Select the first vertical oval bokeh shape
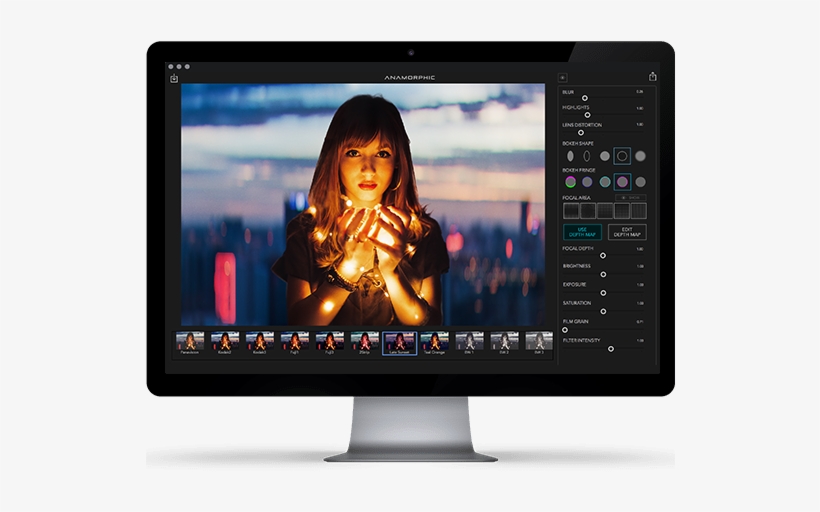Screen dimensions: 820x512 click(x=570, y=156)
